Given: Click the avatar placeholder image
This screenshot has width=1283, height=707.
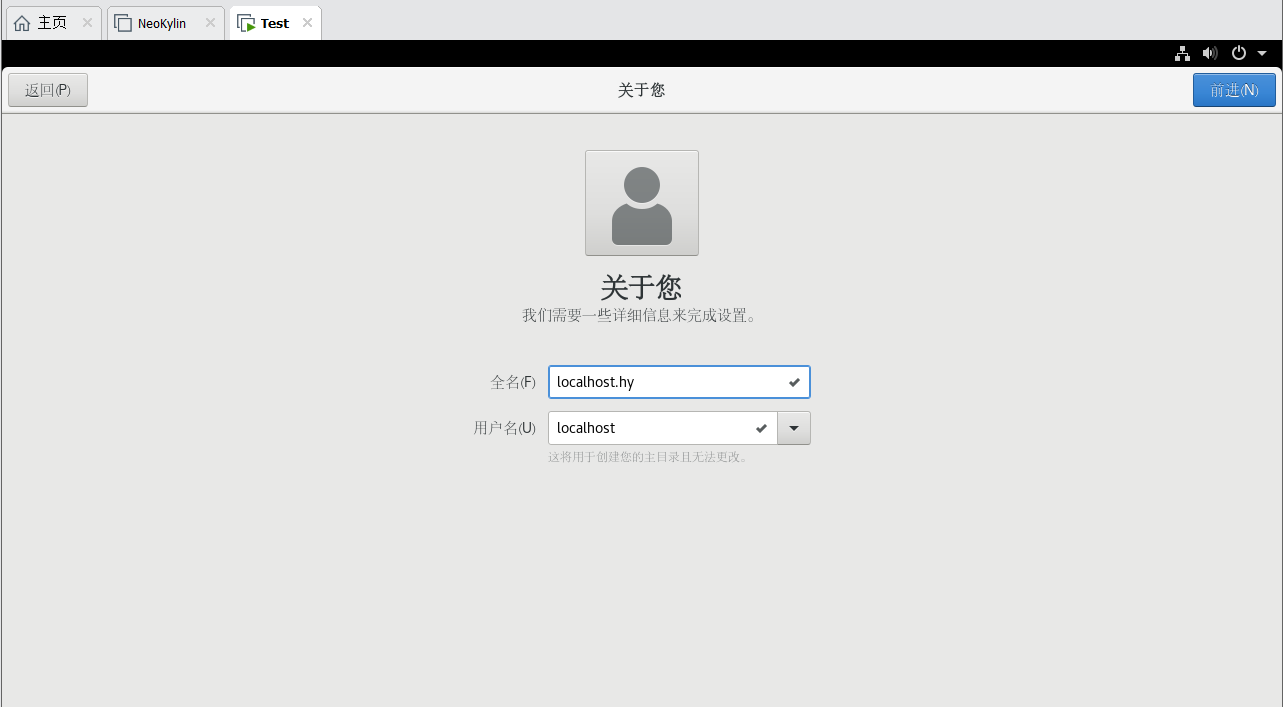Looking at the screenshot, I should 641,202.
